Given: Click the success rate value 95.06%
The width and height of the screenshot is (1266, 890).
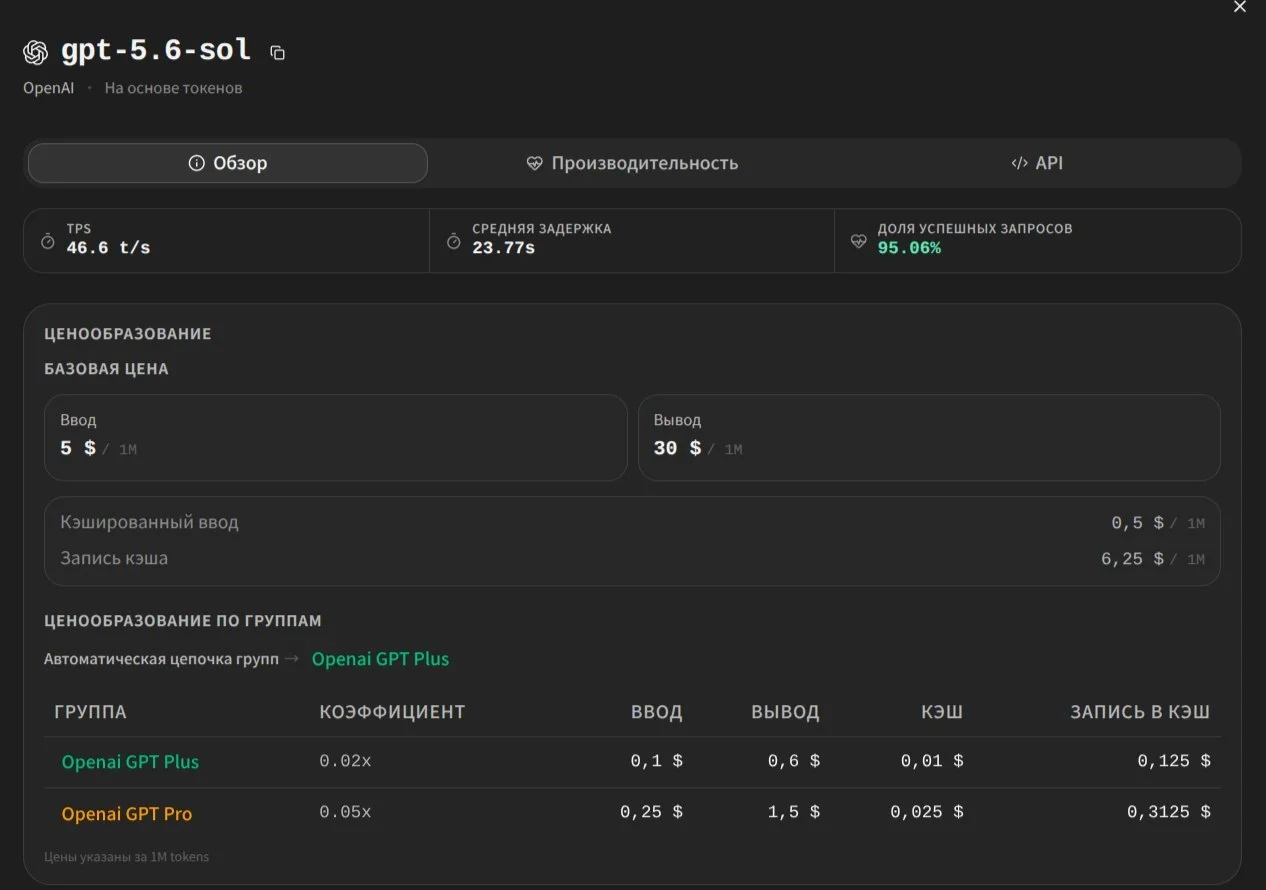Looking at the screenshot, I should point(909,248).
